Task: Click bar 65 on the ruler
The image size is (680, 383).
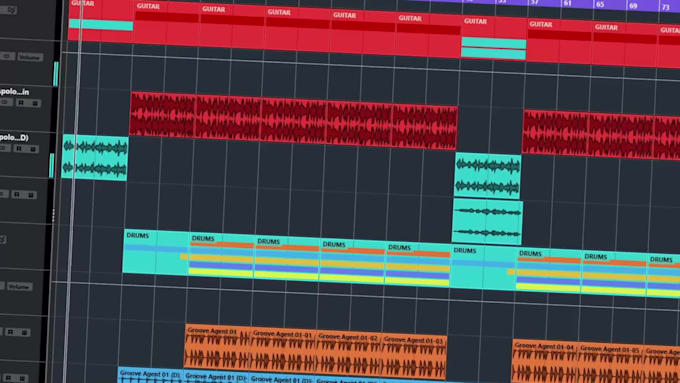Action: [x=600, y=4]
